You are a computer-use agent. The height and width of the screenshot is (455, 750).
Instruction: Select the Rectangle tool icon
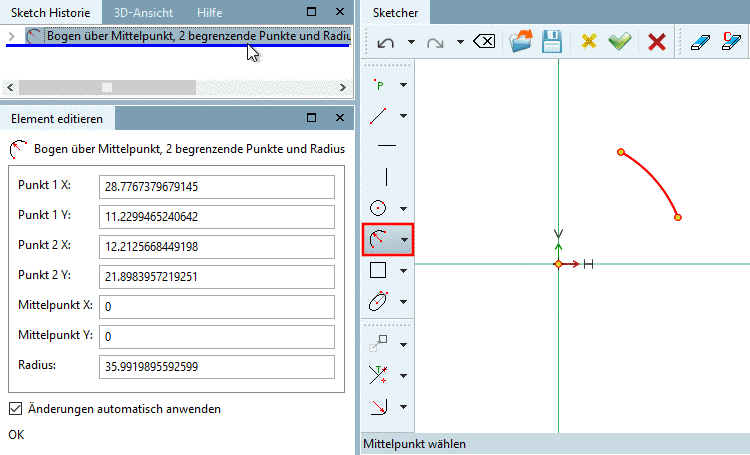pos(378,270)
